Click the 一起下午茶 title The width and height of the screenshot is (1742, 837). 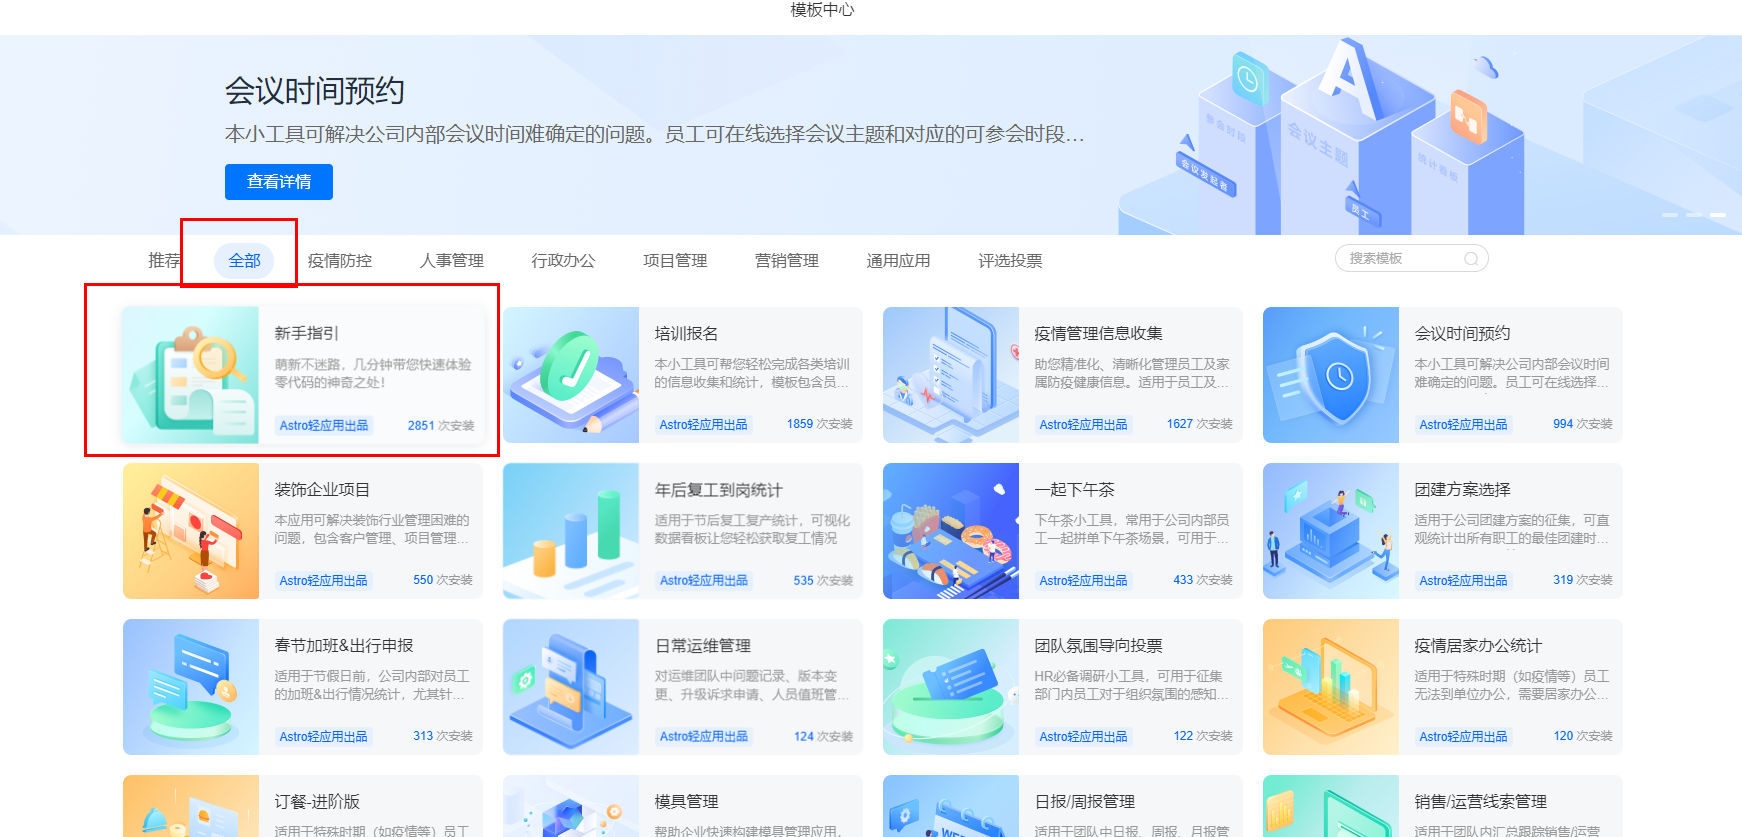pyautogui.click(x=1075, y=490)
